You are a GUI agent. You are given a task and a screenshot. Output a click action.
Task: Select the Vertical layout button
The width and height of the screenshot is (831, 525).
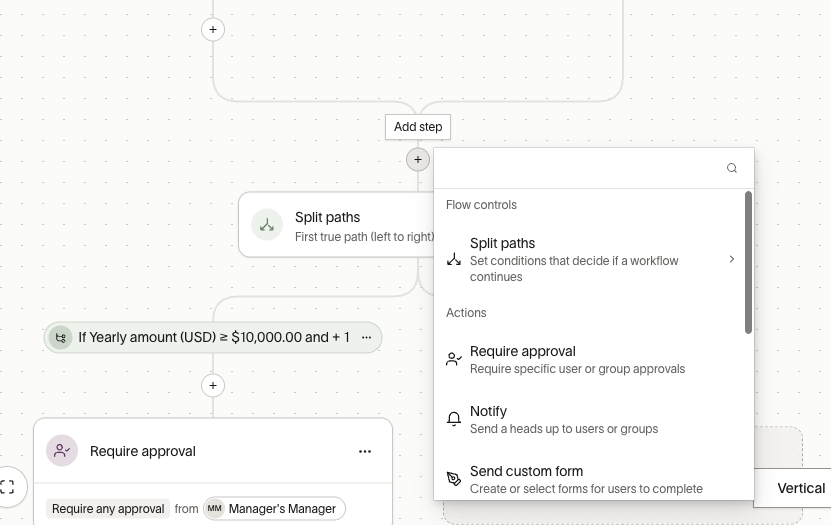click(x=793, y=488)
